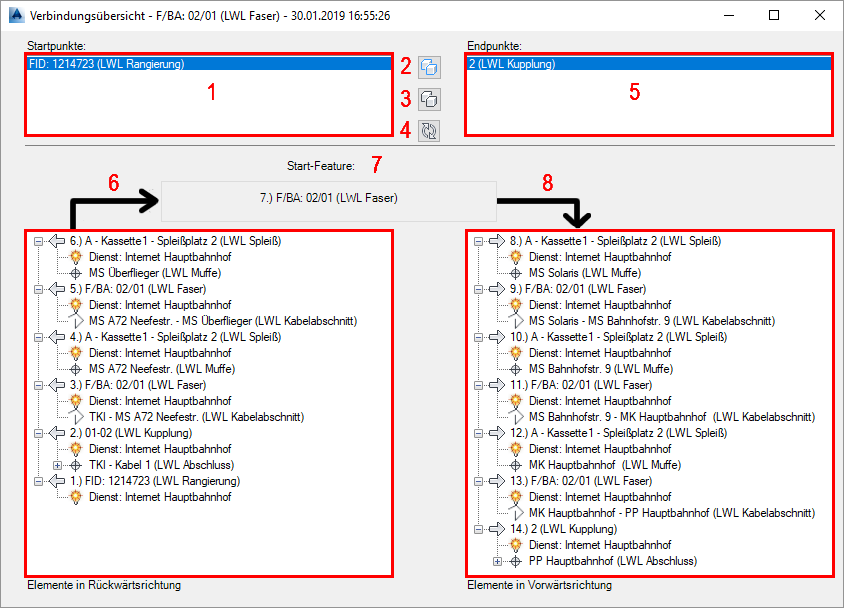844x608 pixels.
Task: Click the left arrow icon of 6.) A - Kassette1
Action: tap(57, 241)
